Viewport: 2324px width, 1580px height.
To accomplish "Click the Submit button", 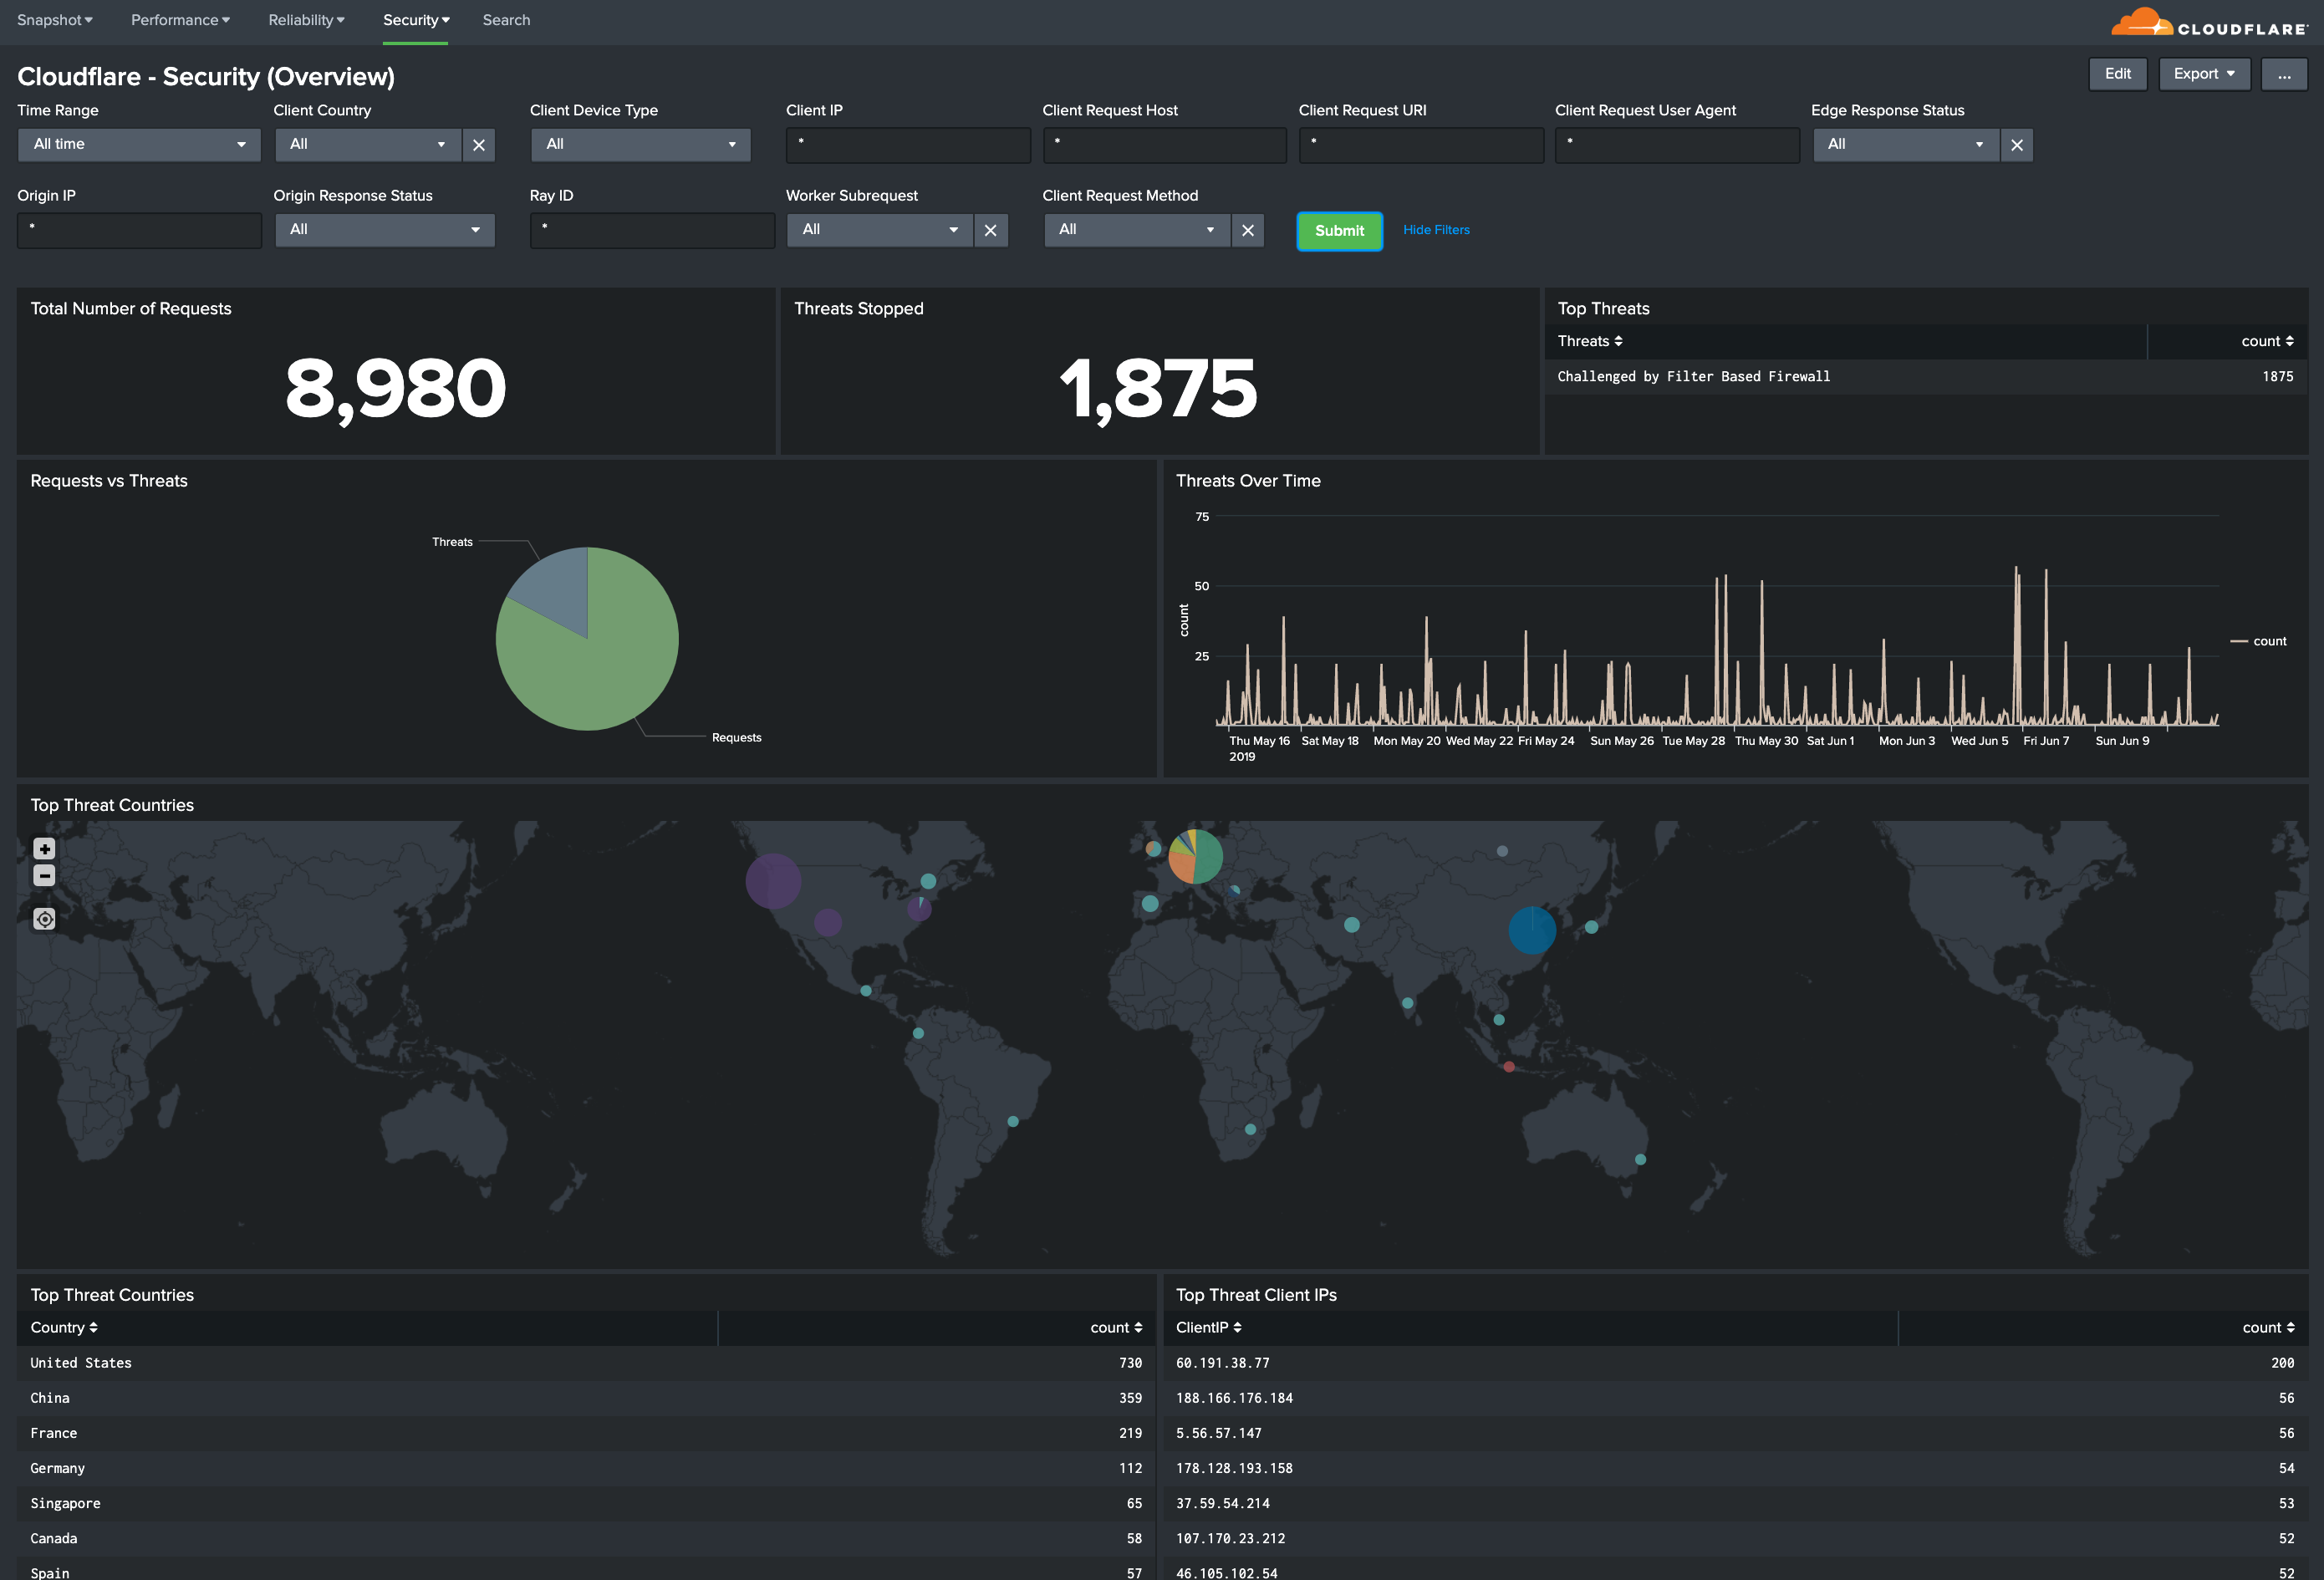I will pos(1335,229).
